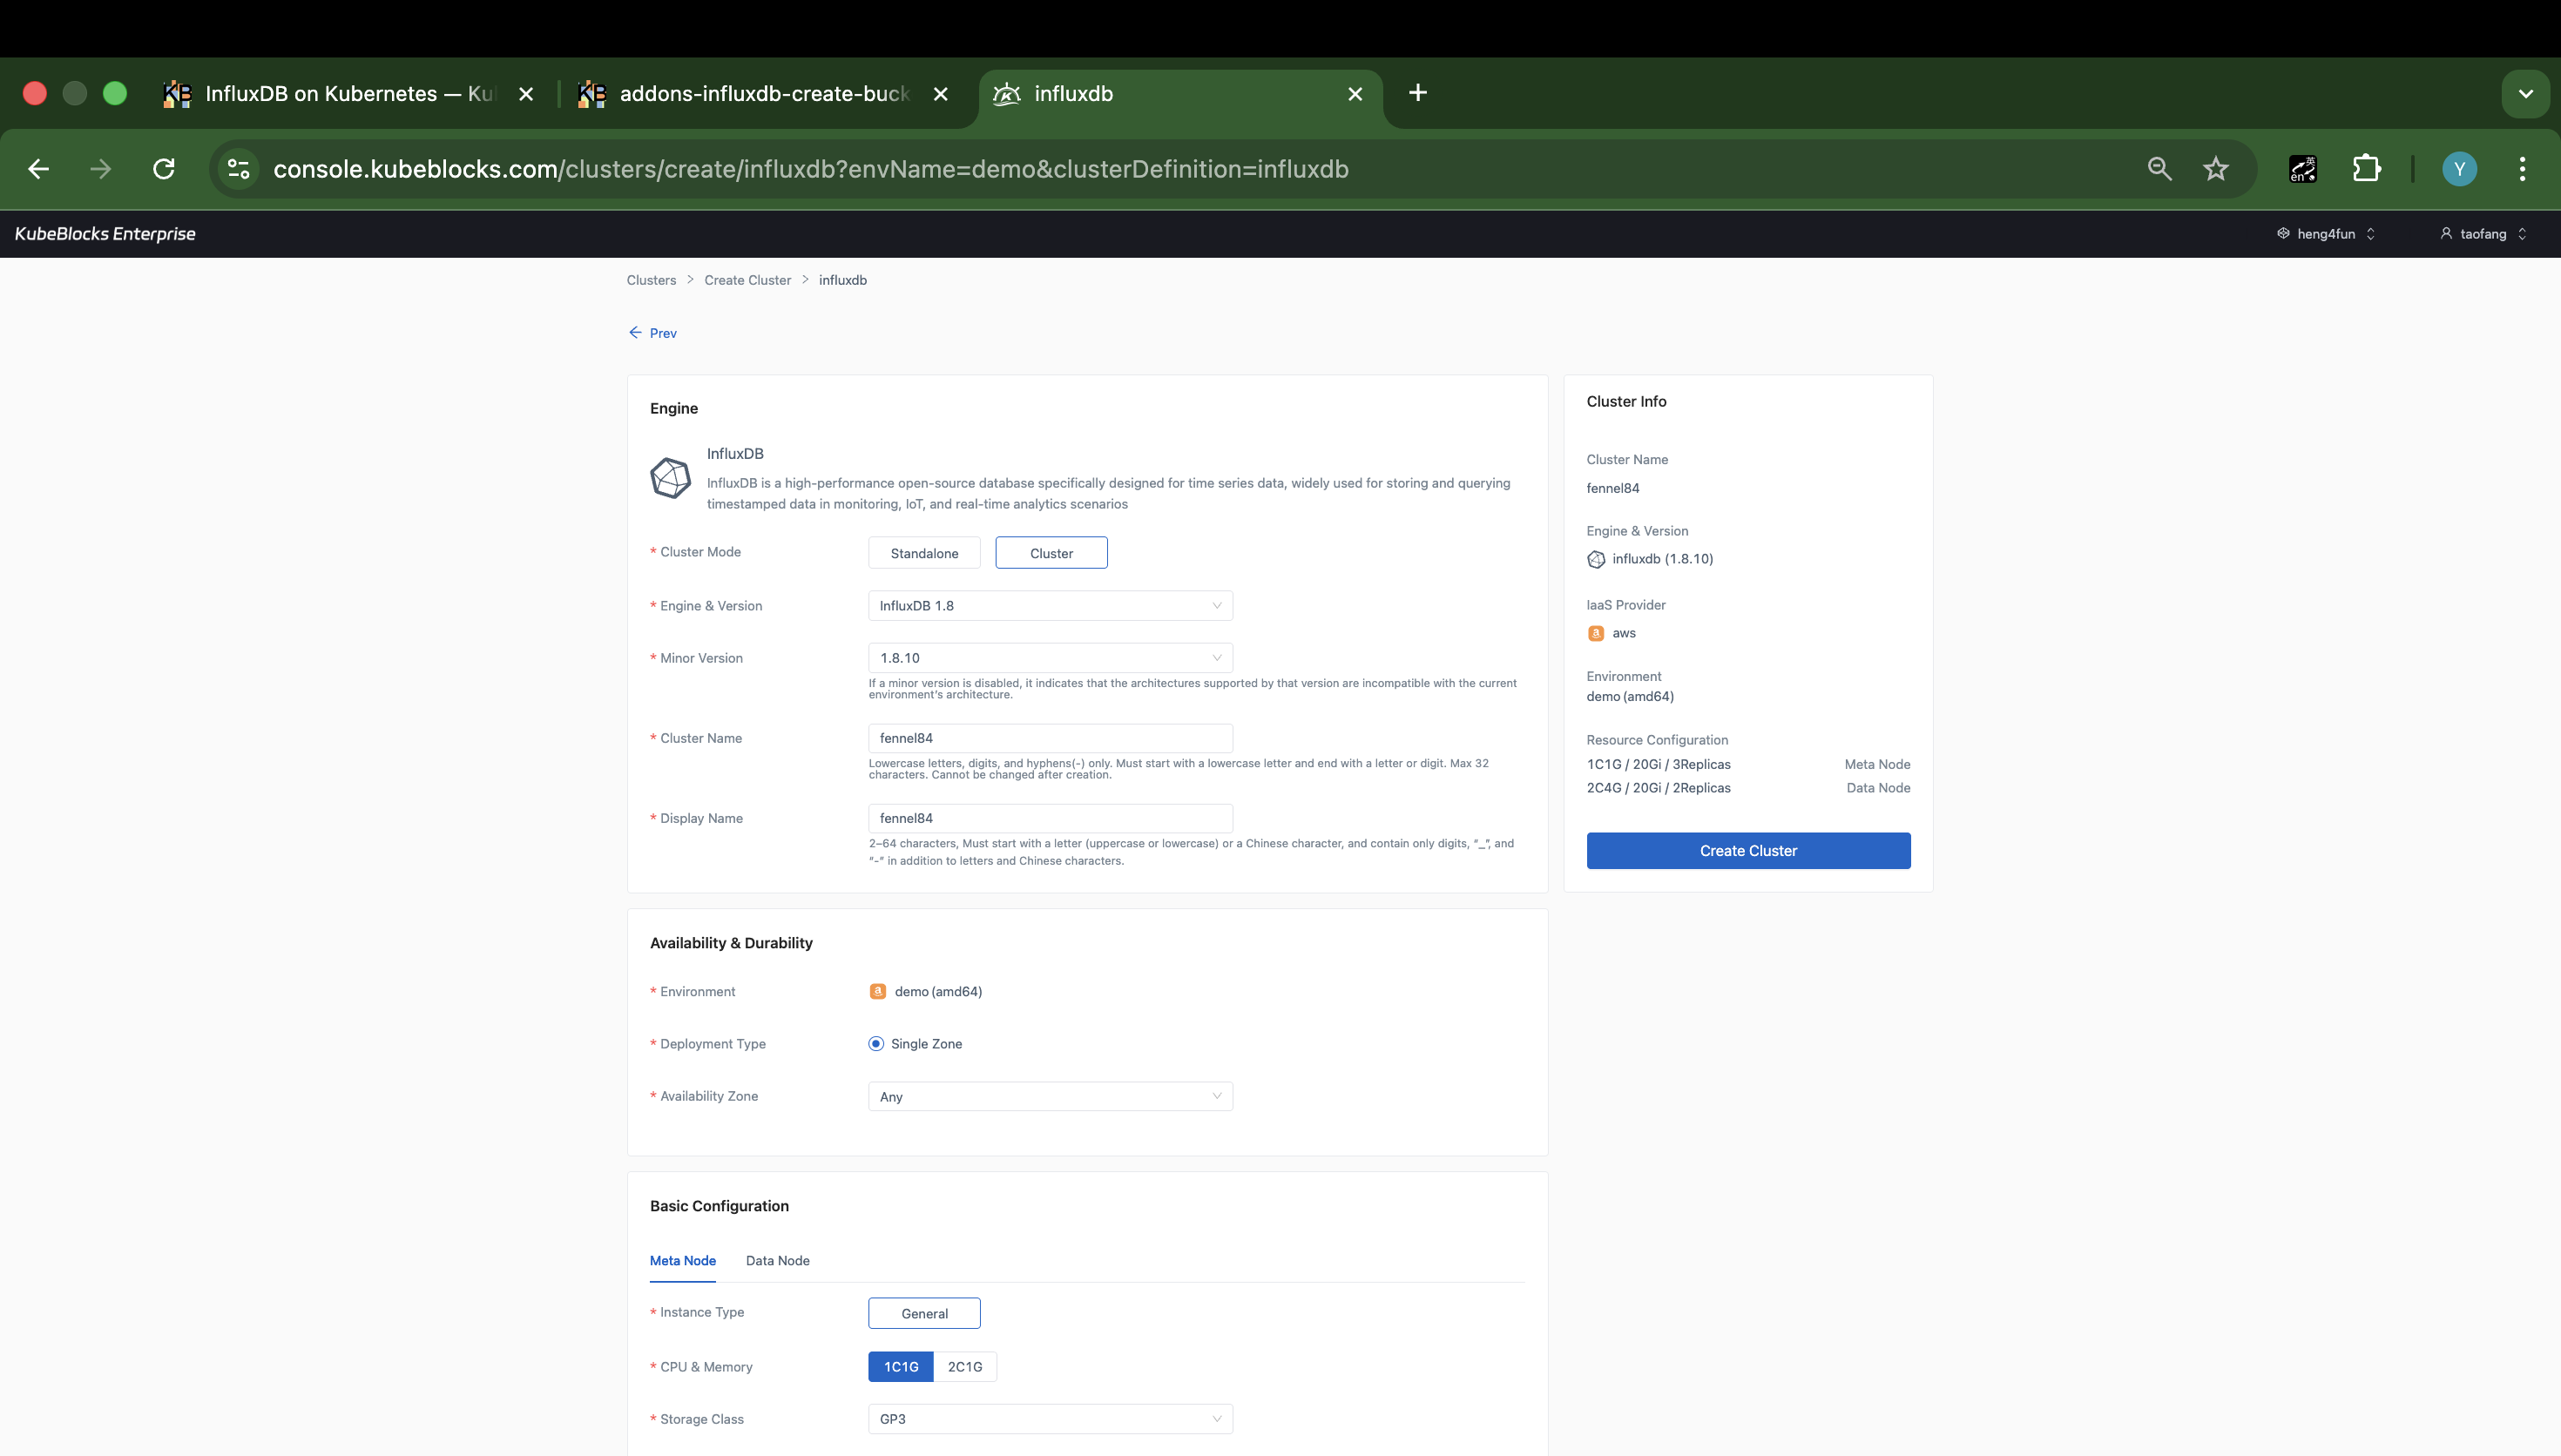Open the Data Node tab
The image size is (2561, 1456).
[x=778, y=1260]
